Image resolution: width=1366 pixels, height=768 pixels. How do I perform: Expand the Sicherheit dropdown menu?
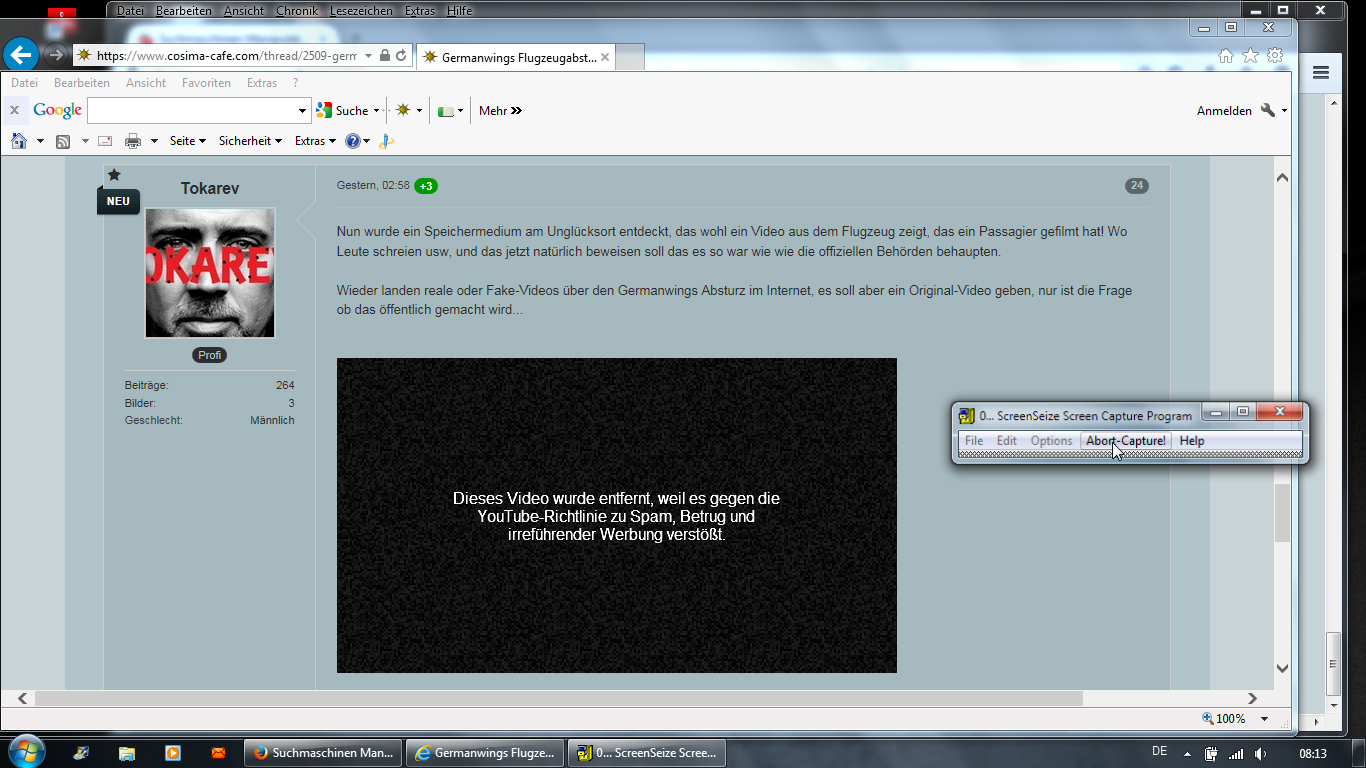250,141
